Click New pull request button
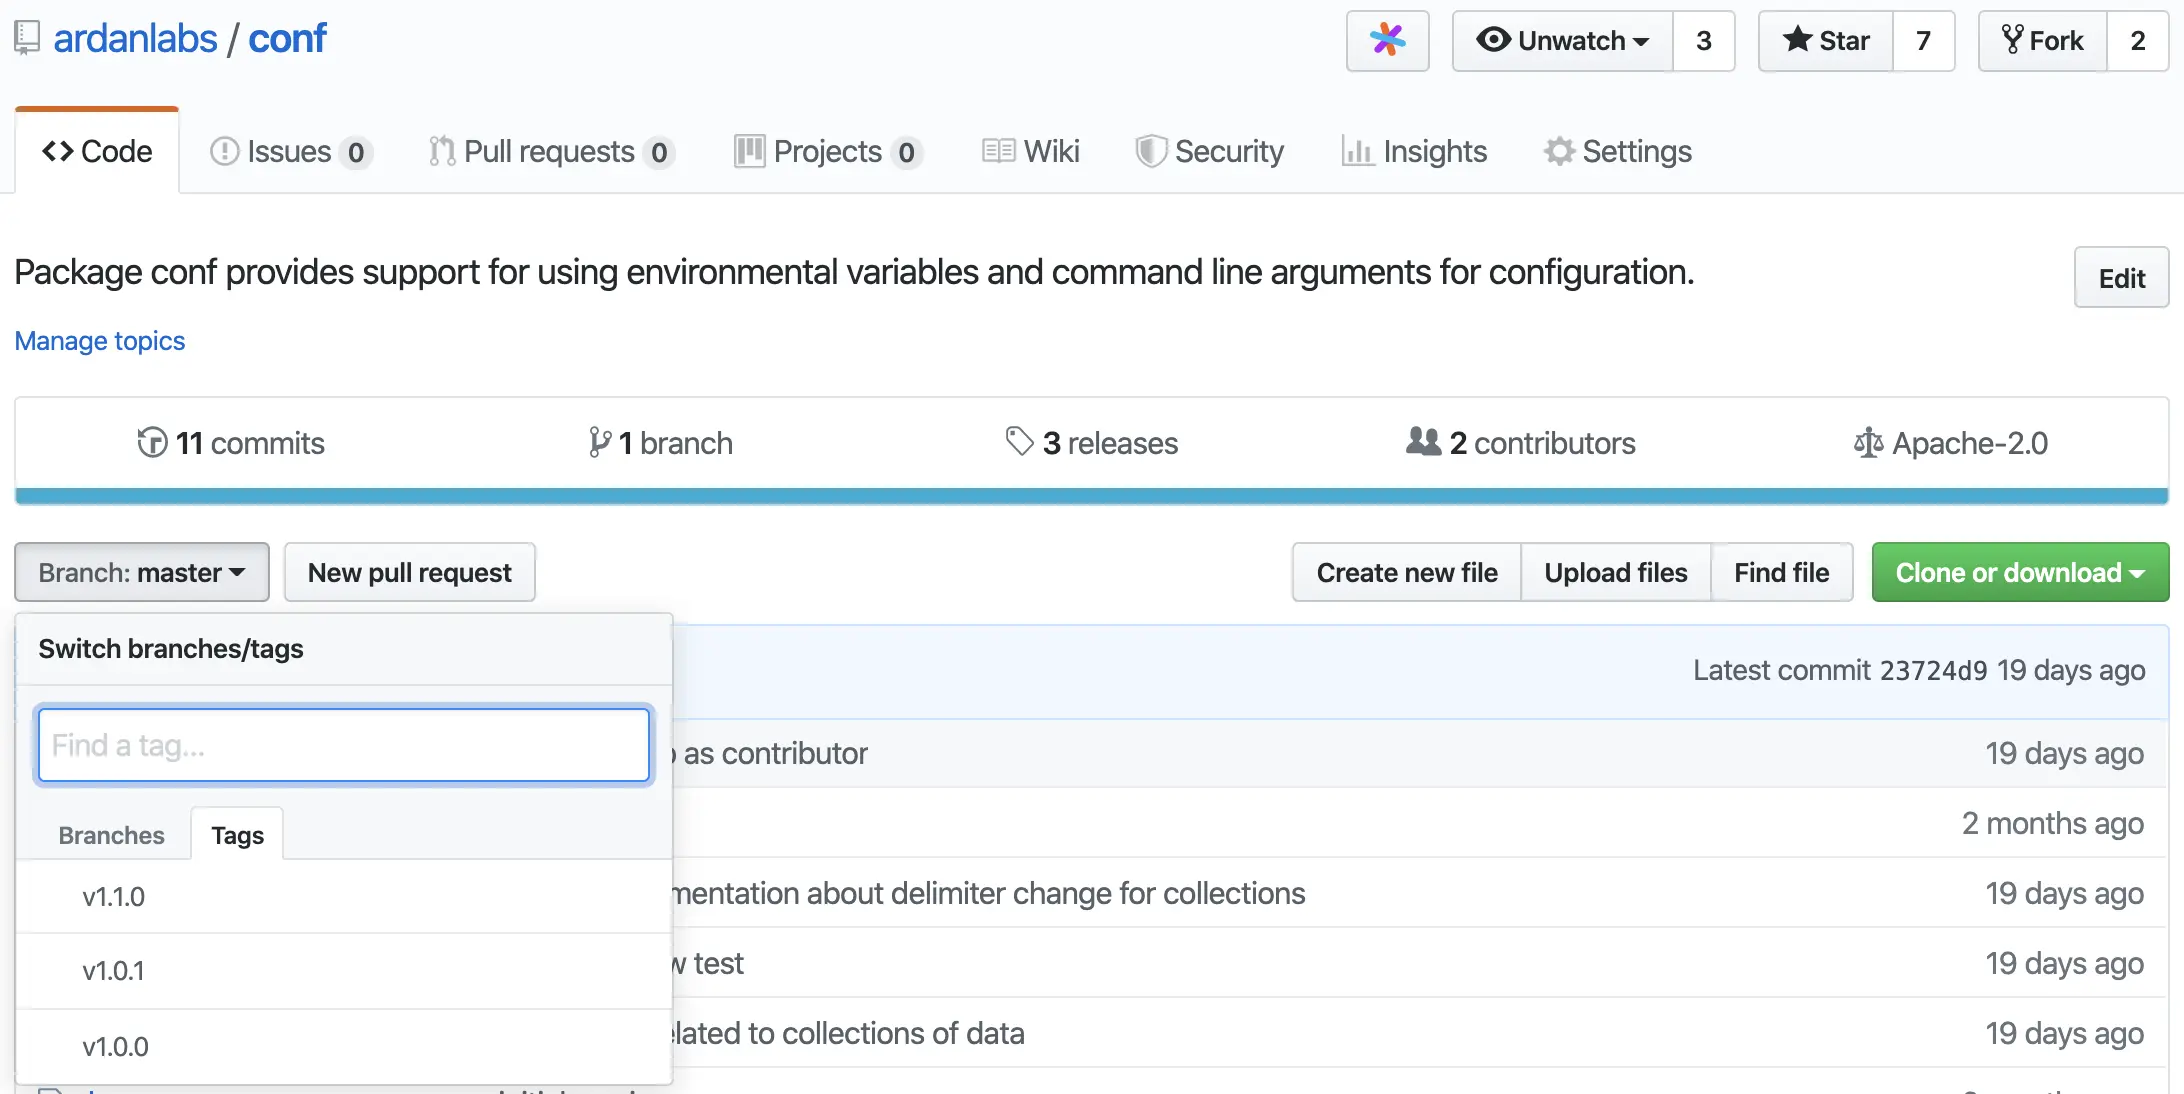The image size is (2184, 1094). (x=410, y=572)
